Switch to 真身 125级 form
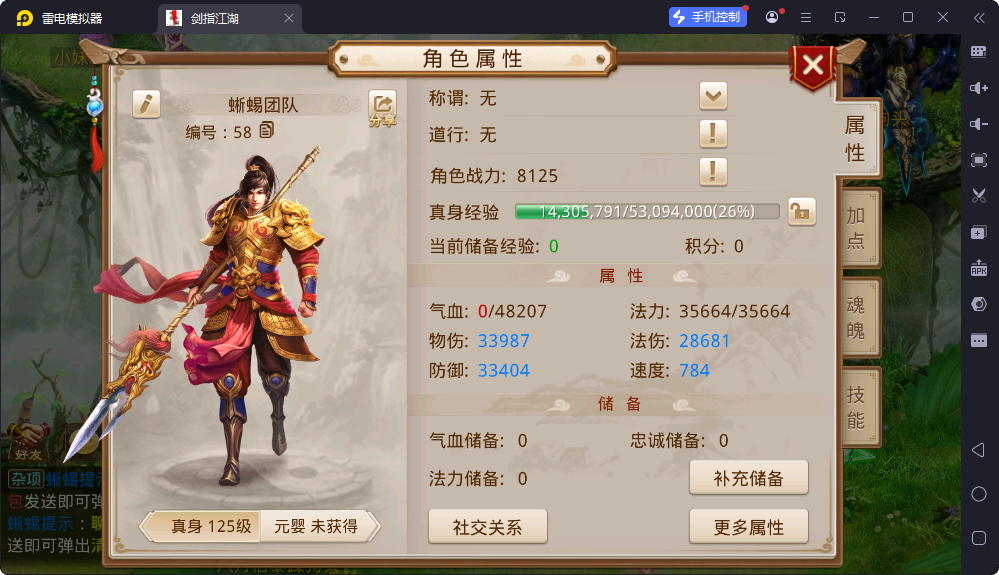999x575 pixels. (203, 527)
